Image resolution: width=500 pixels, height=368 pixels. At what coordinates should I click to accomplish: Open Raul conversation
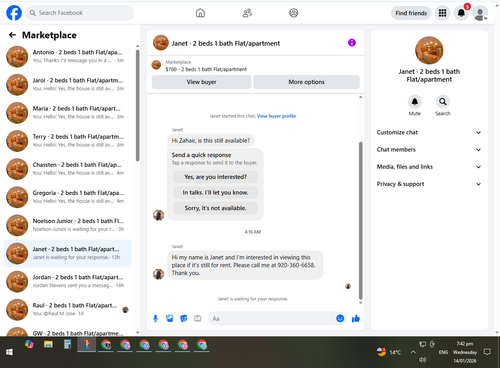[x=67, y=309]
